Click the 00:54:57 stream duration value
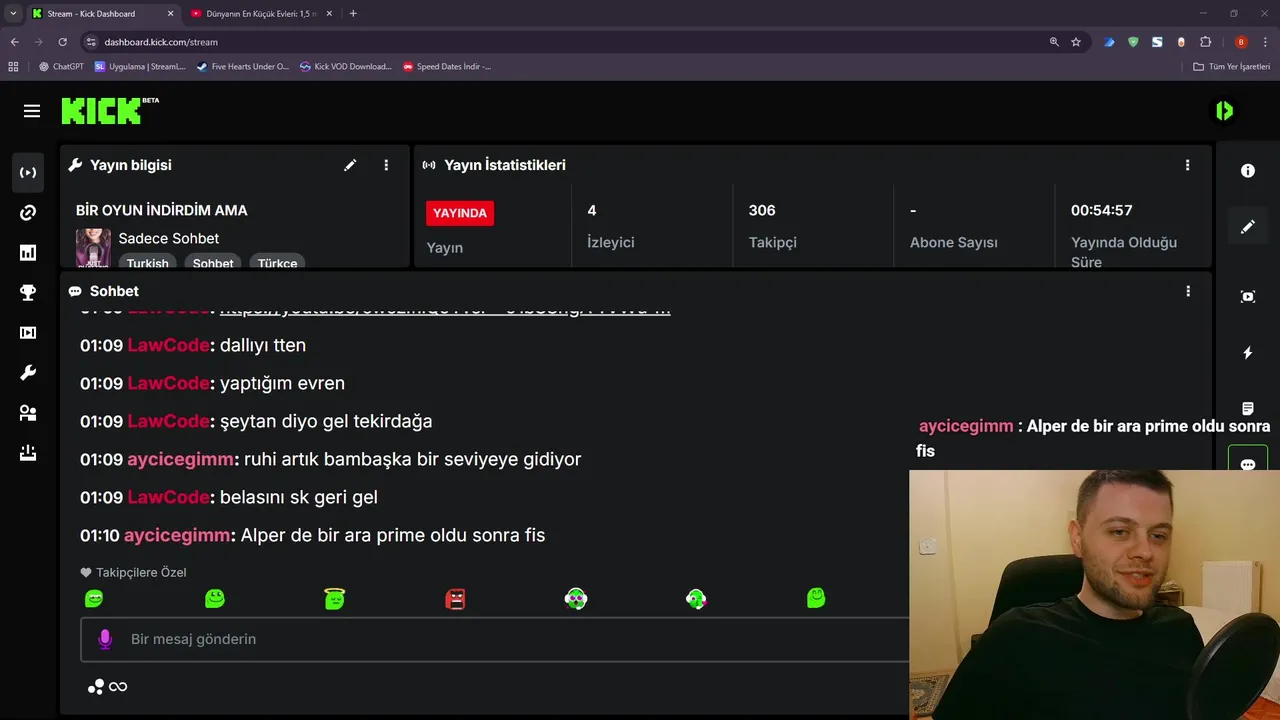The height and width of the screenshot is (720, 1280). 1102,211
